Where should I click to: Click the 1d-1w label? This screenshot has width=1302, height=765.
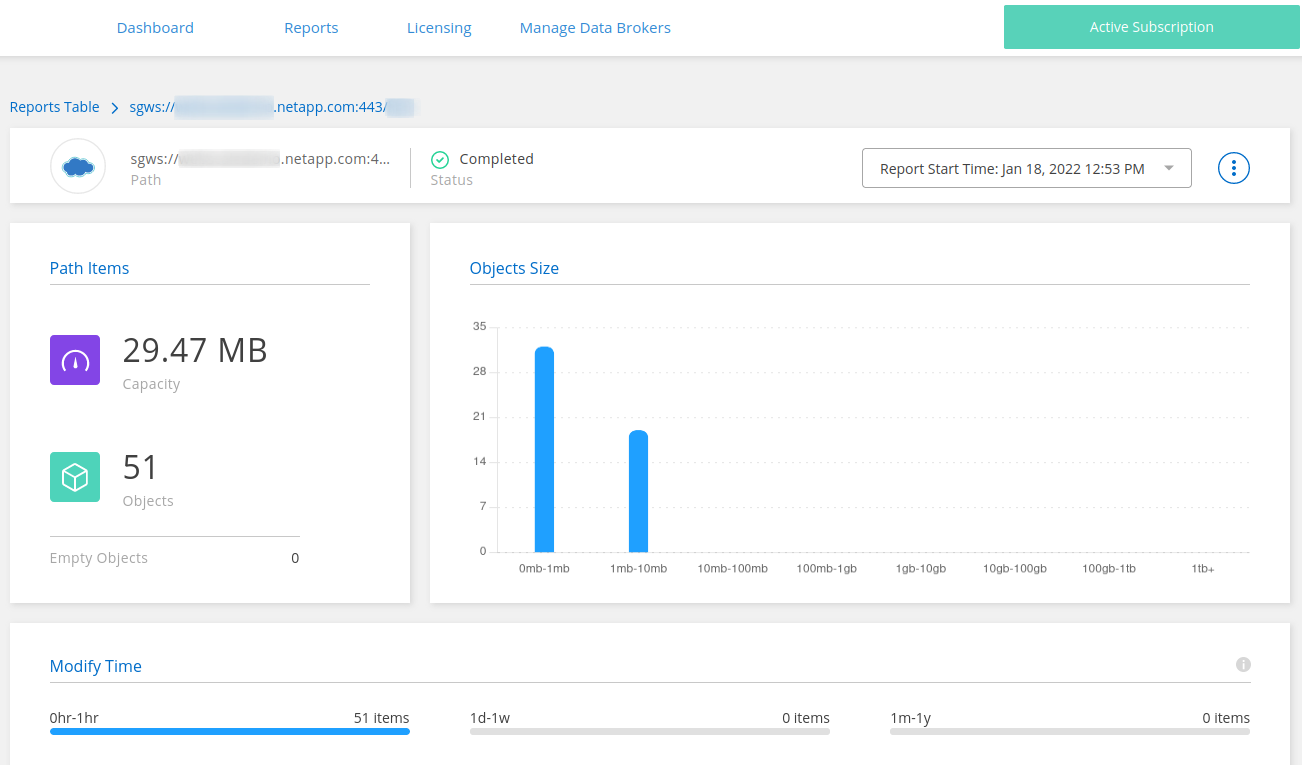(490, 718)
